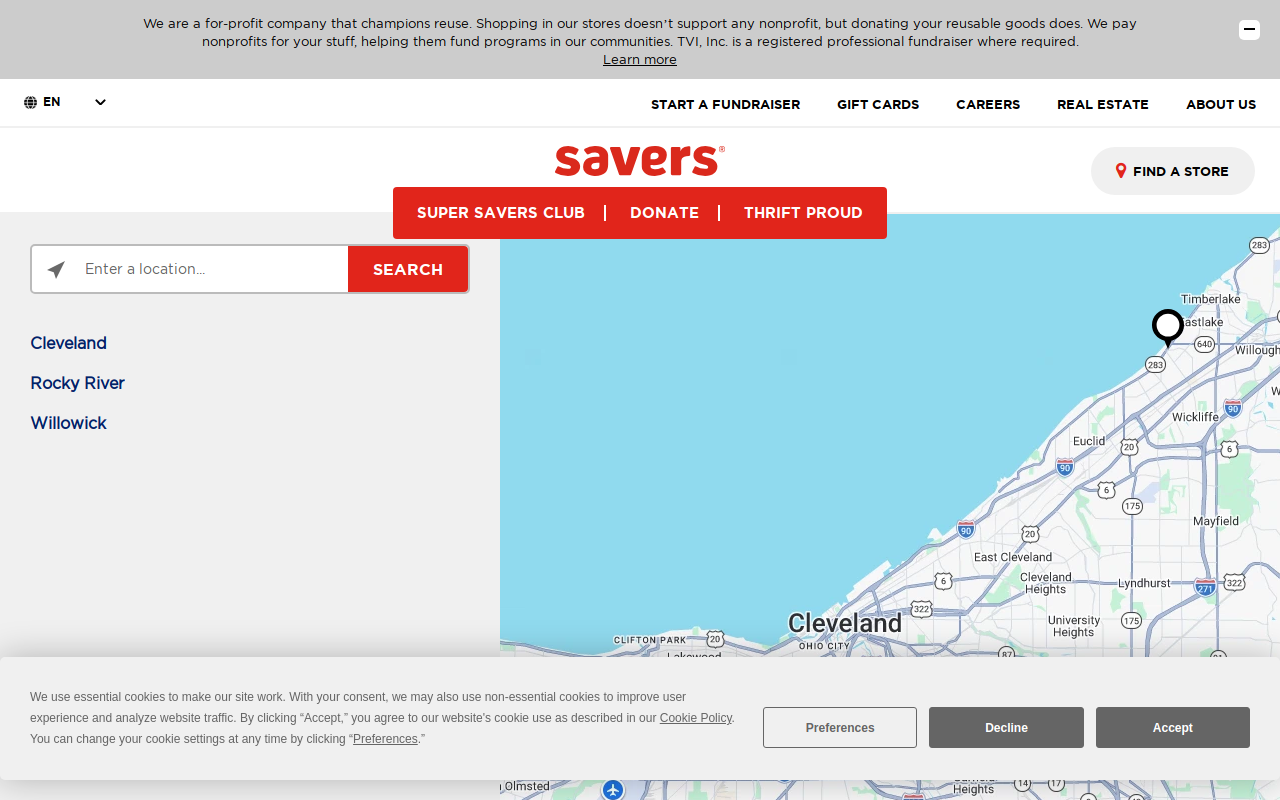This screenshot has height=800, width=1280.
Task: Open the Learn more link in banner
Action: 640,60
